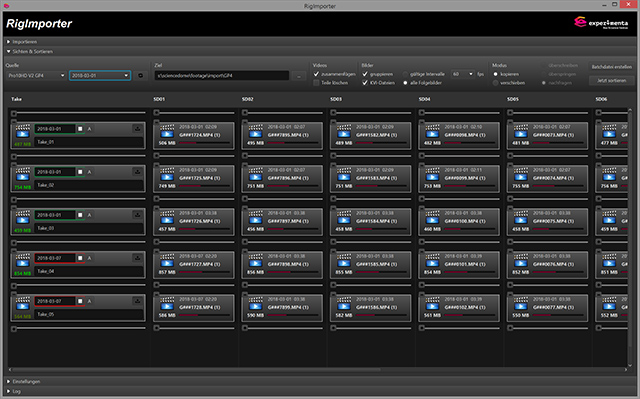The image size is (640, 399).
Task: Click the Batchdatei erstellen button
Action: click(611, 66)
